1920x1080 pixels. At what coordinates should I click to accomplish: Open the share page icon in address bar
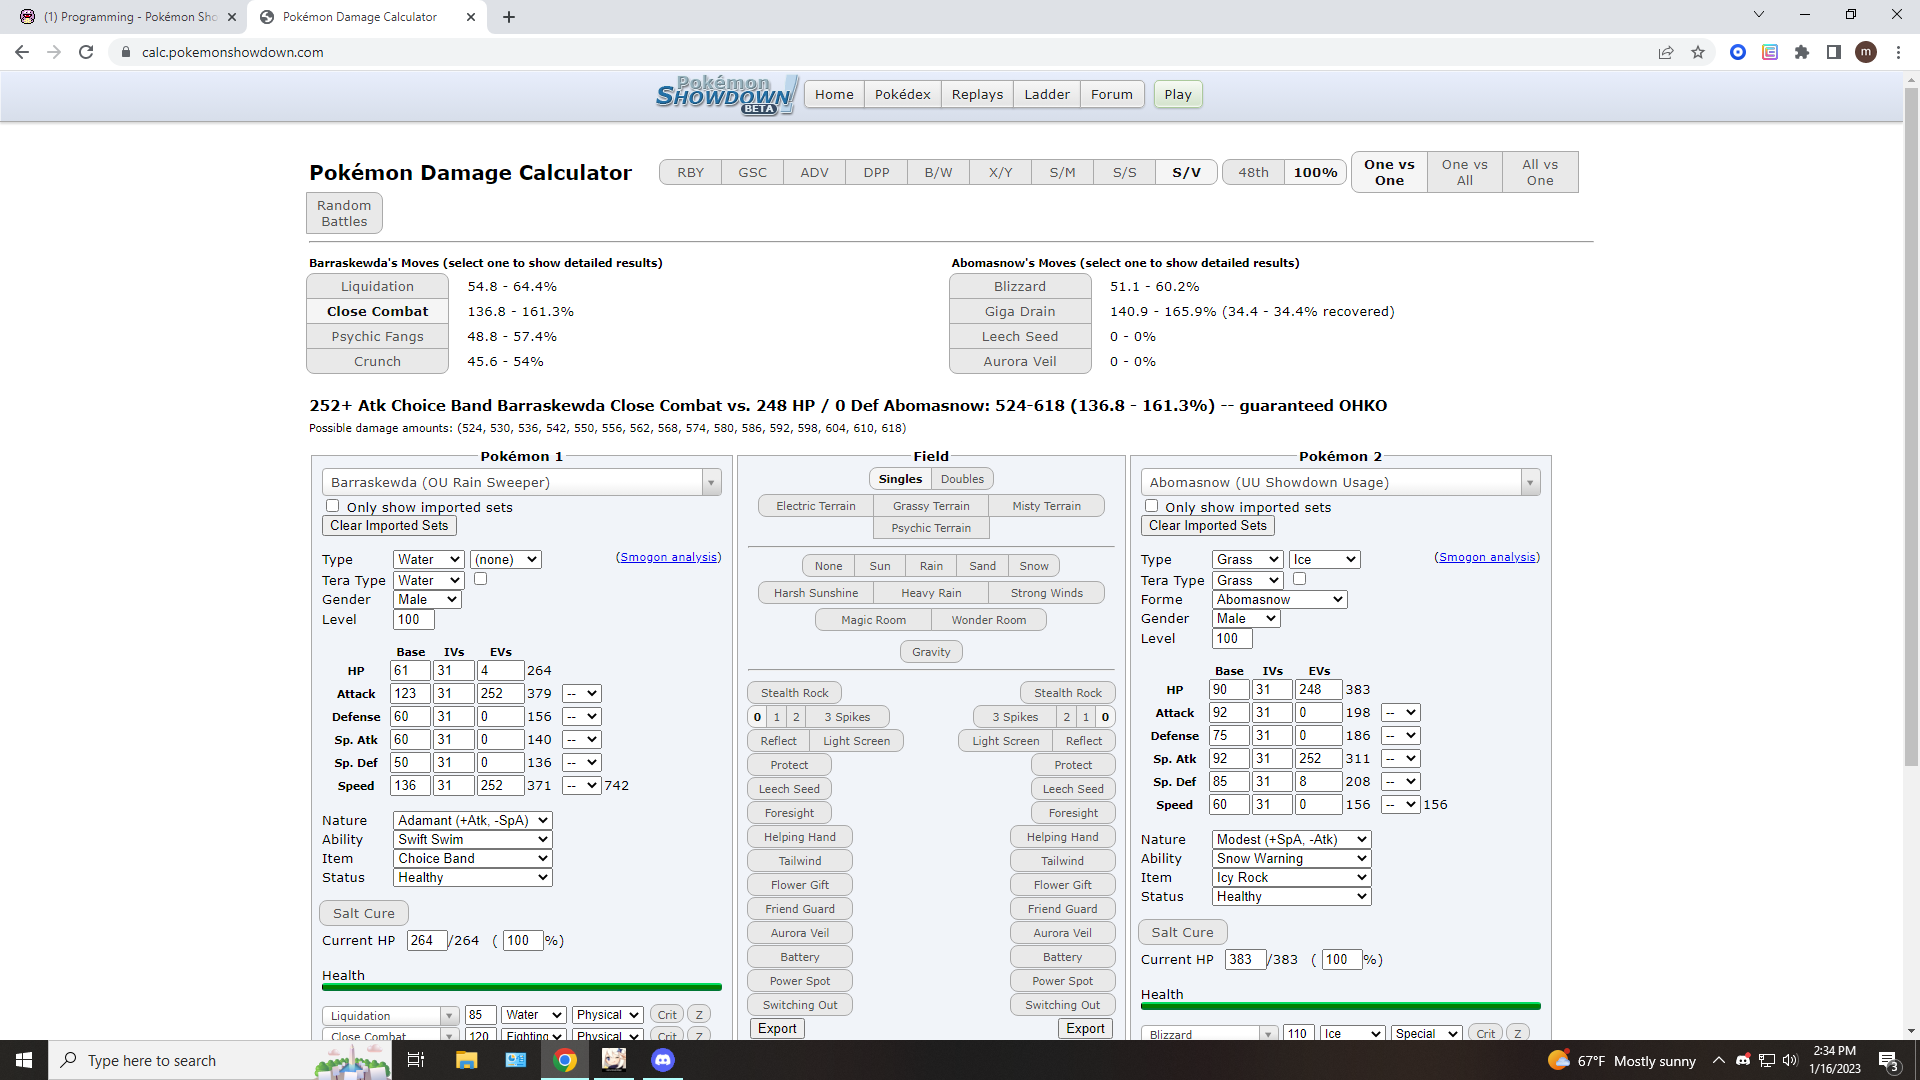tap(1666, 52)
